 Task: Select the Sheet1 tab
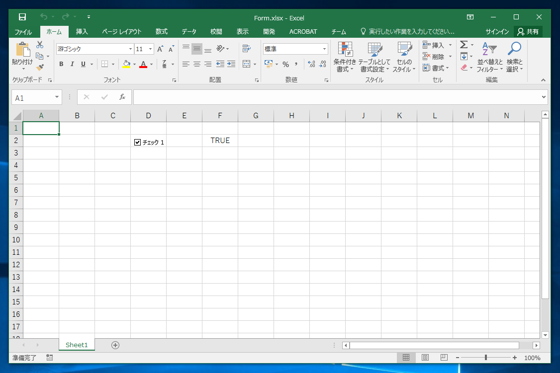76,345
